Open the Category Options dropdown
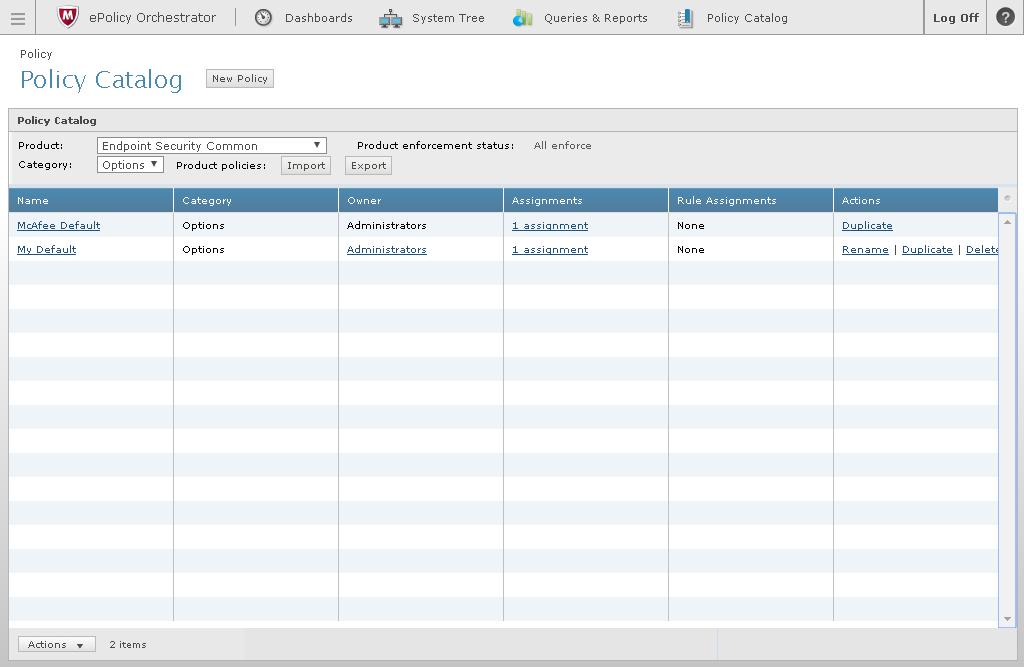Image resolution: width=1024 pixels, height=667 pixels. (130, 165)
